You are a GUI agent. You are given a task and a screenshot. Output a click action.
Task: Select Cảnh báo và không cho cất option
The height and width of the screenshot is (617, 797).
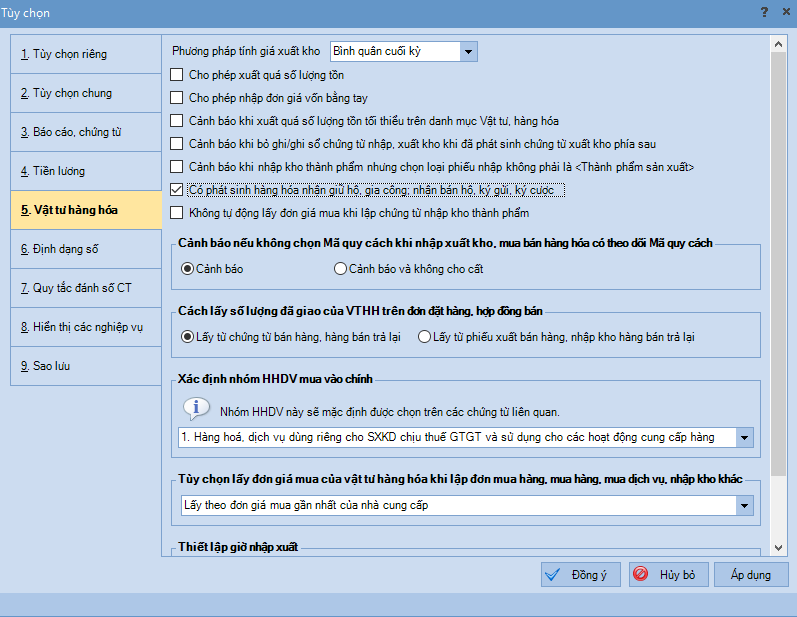[x=340, y=269]
